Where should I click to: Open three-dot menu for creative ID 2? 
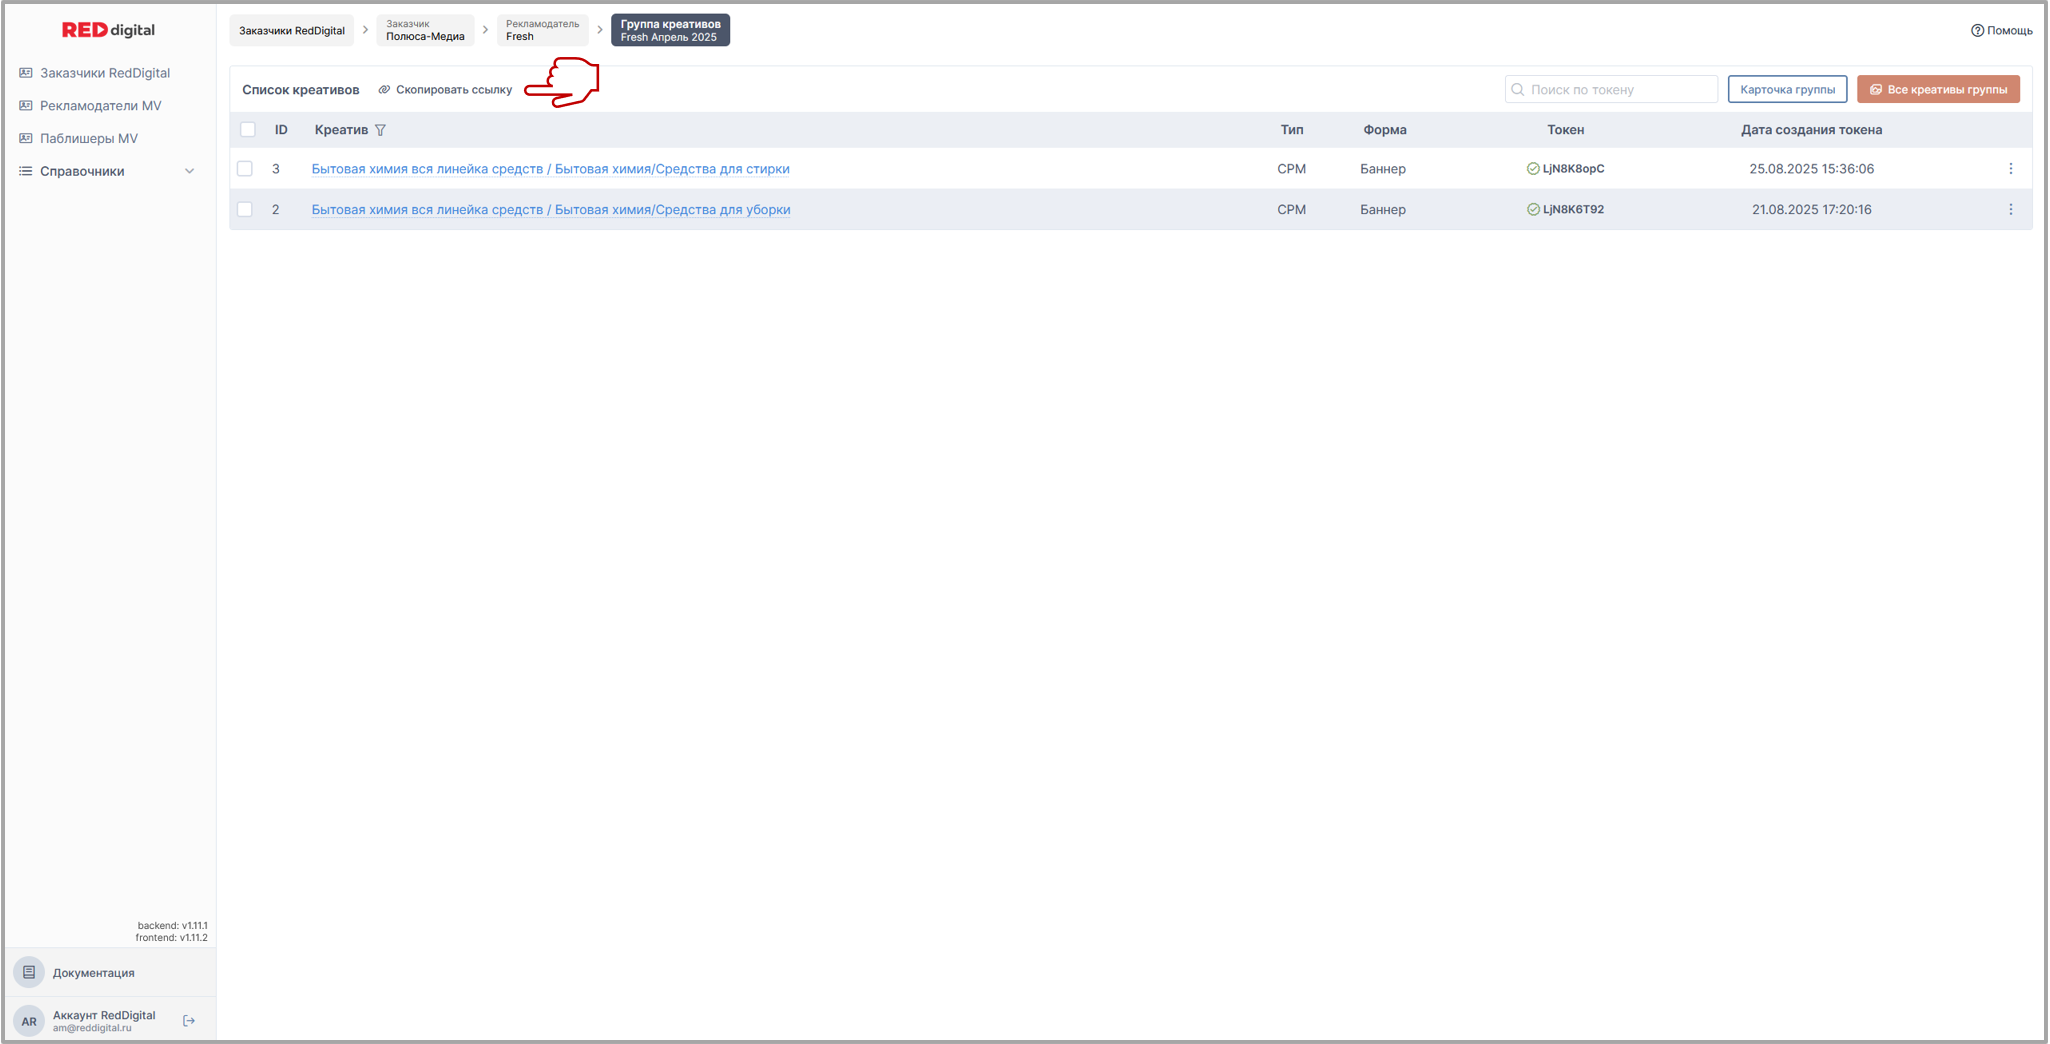point(2010,210)
